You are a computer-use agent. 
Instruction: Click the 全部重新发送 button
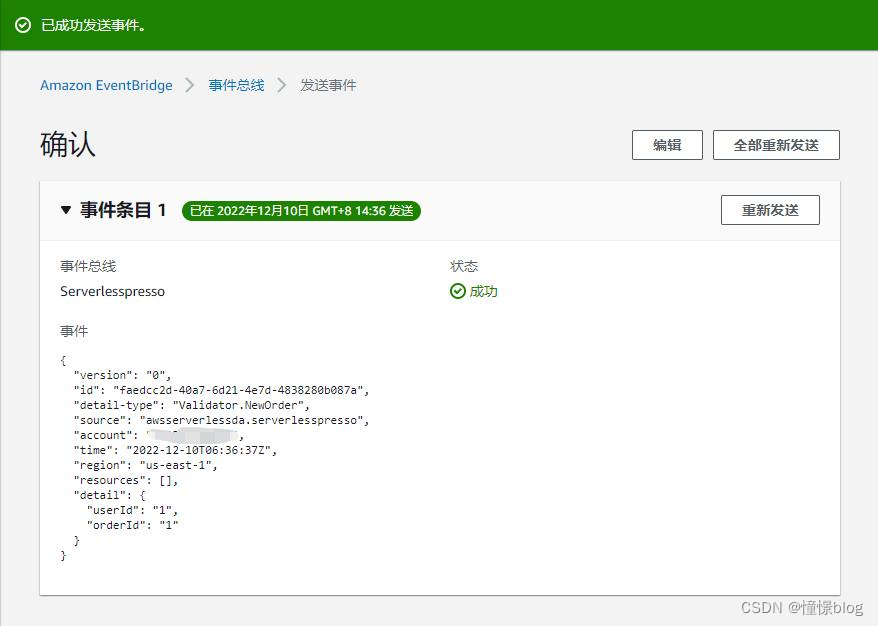tap(776, 145)
